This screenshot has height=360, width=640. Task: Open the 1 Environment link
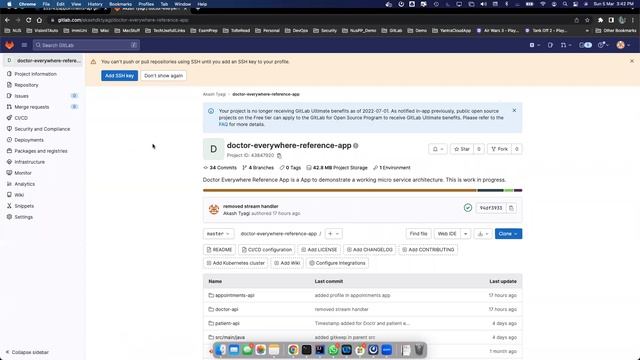pos(392,168)
